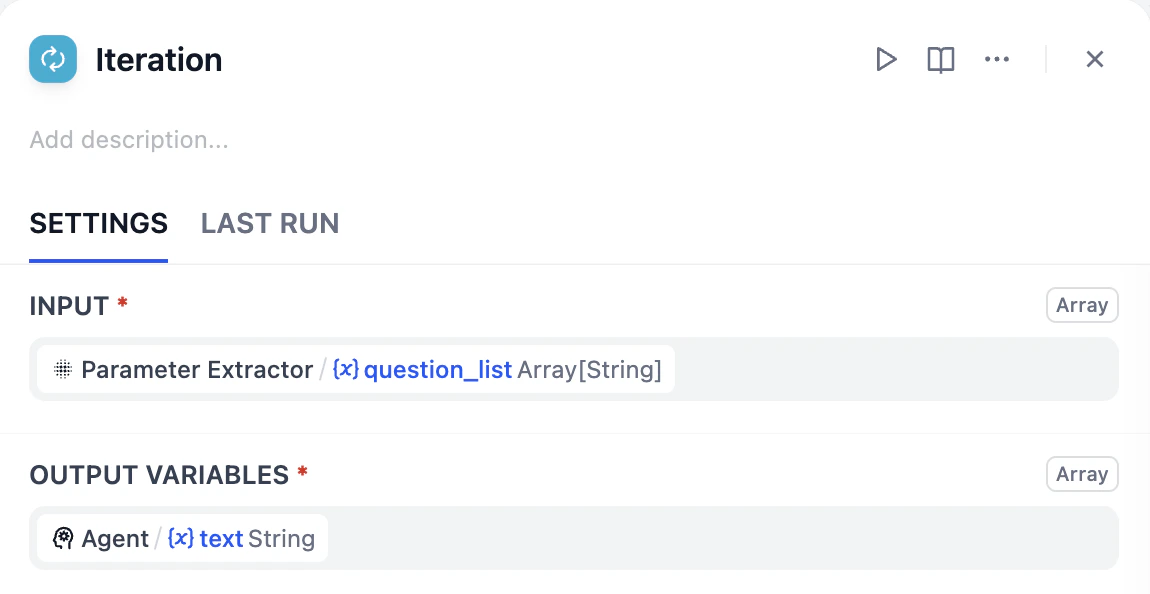Open the Array type selector next to INPUT
1150x594 pixels.
pos(1082,305)
